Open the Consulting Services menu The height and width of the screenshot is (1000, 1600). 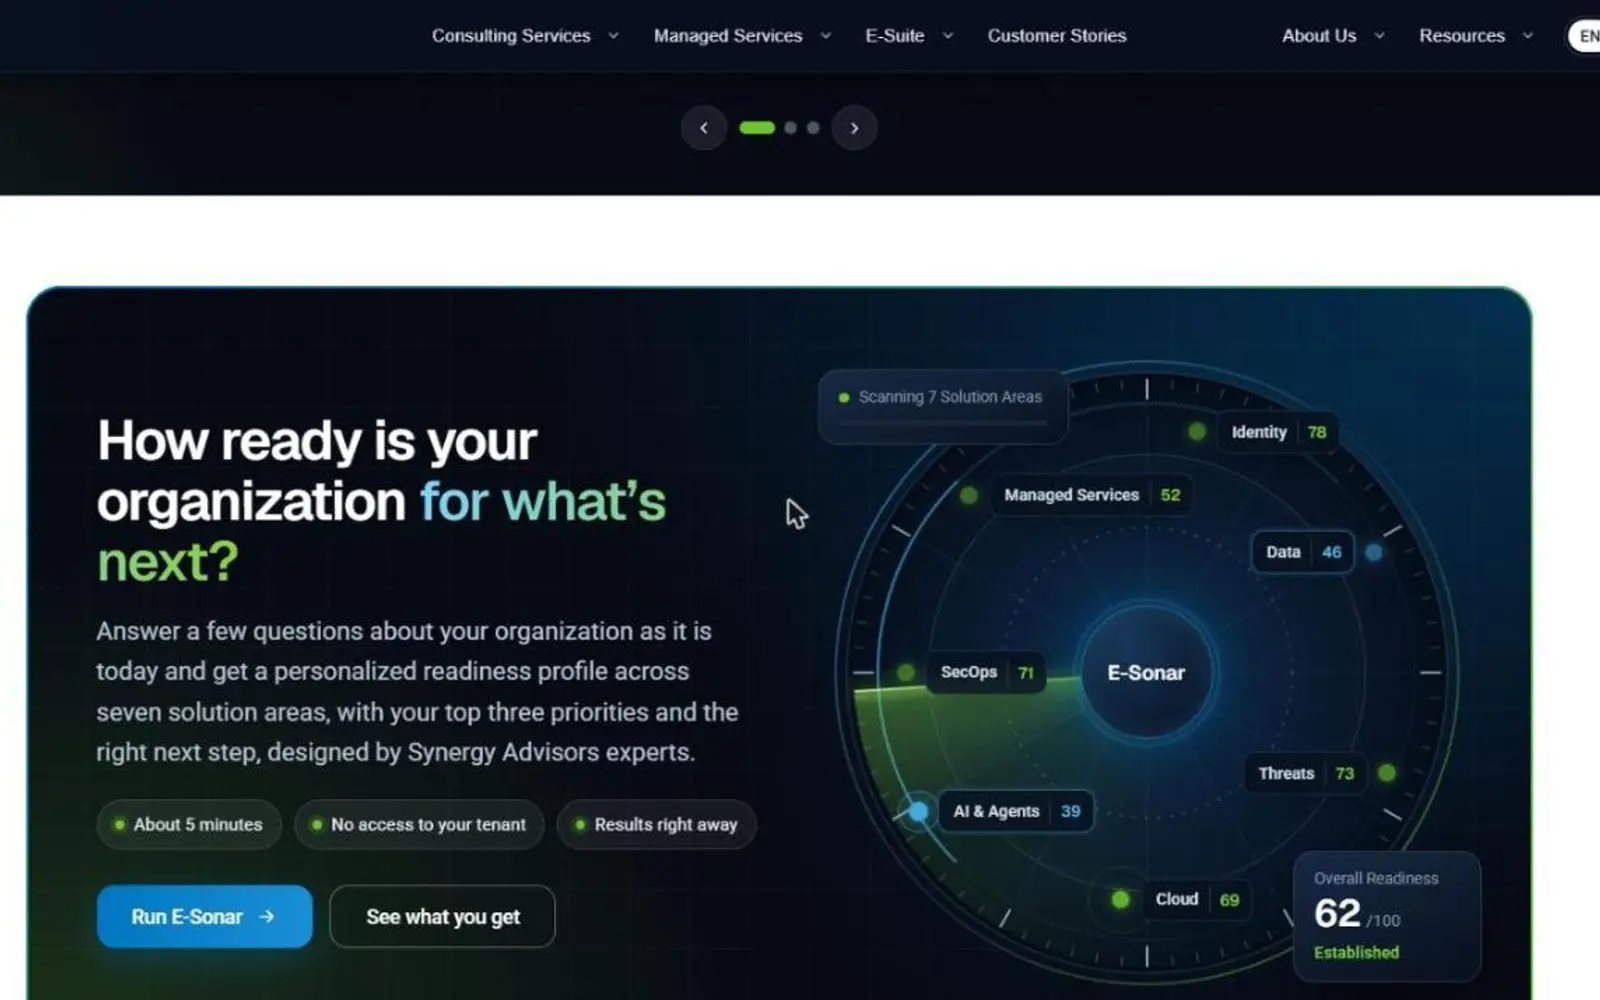[x=511, y=36]
